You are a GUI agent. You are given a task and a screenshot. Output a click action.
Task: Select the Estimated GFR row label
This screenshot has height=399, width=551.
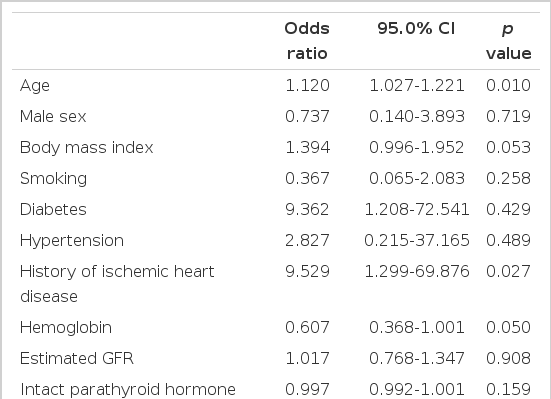click(x=77, y=358)
